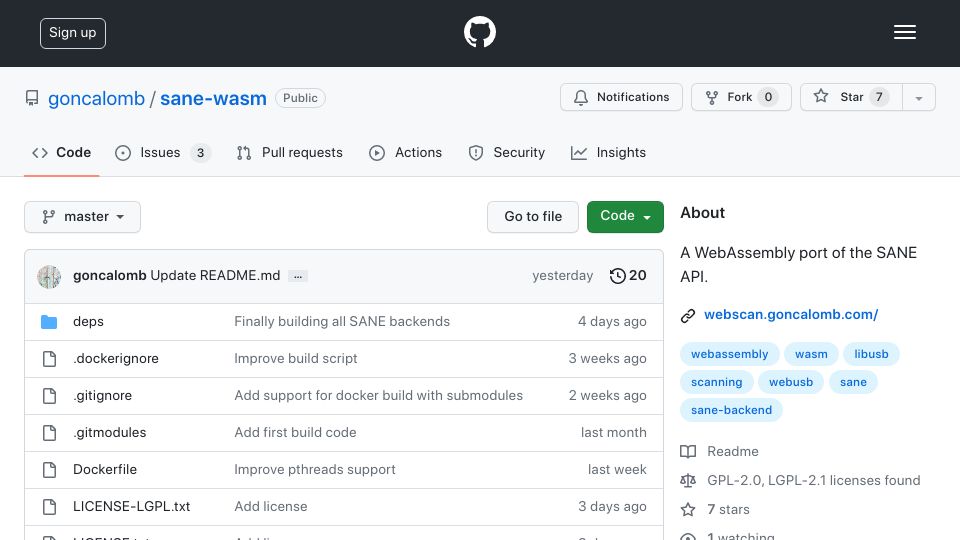Viewport: 960px width, 540px height.
Task: Click the star icon next to 7 stars
Action: [688, 509]
